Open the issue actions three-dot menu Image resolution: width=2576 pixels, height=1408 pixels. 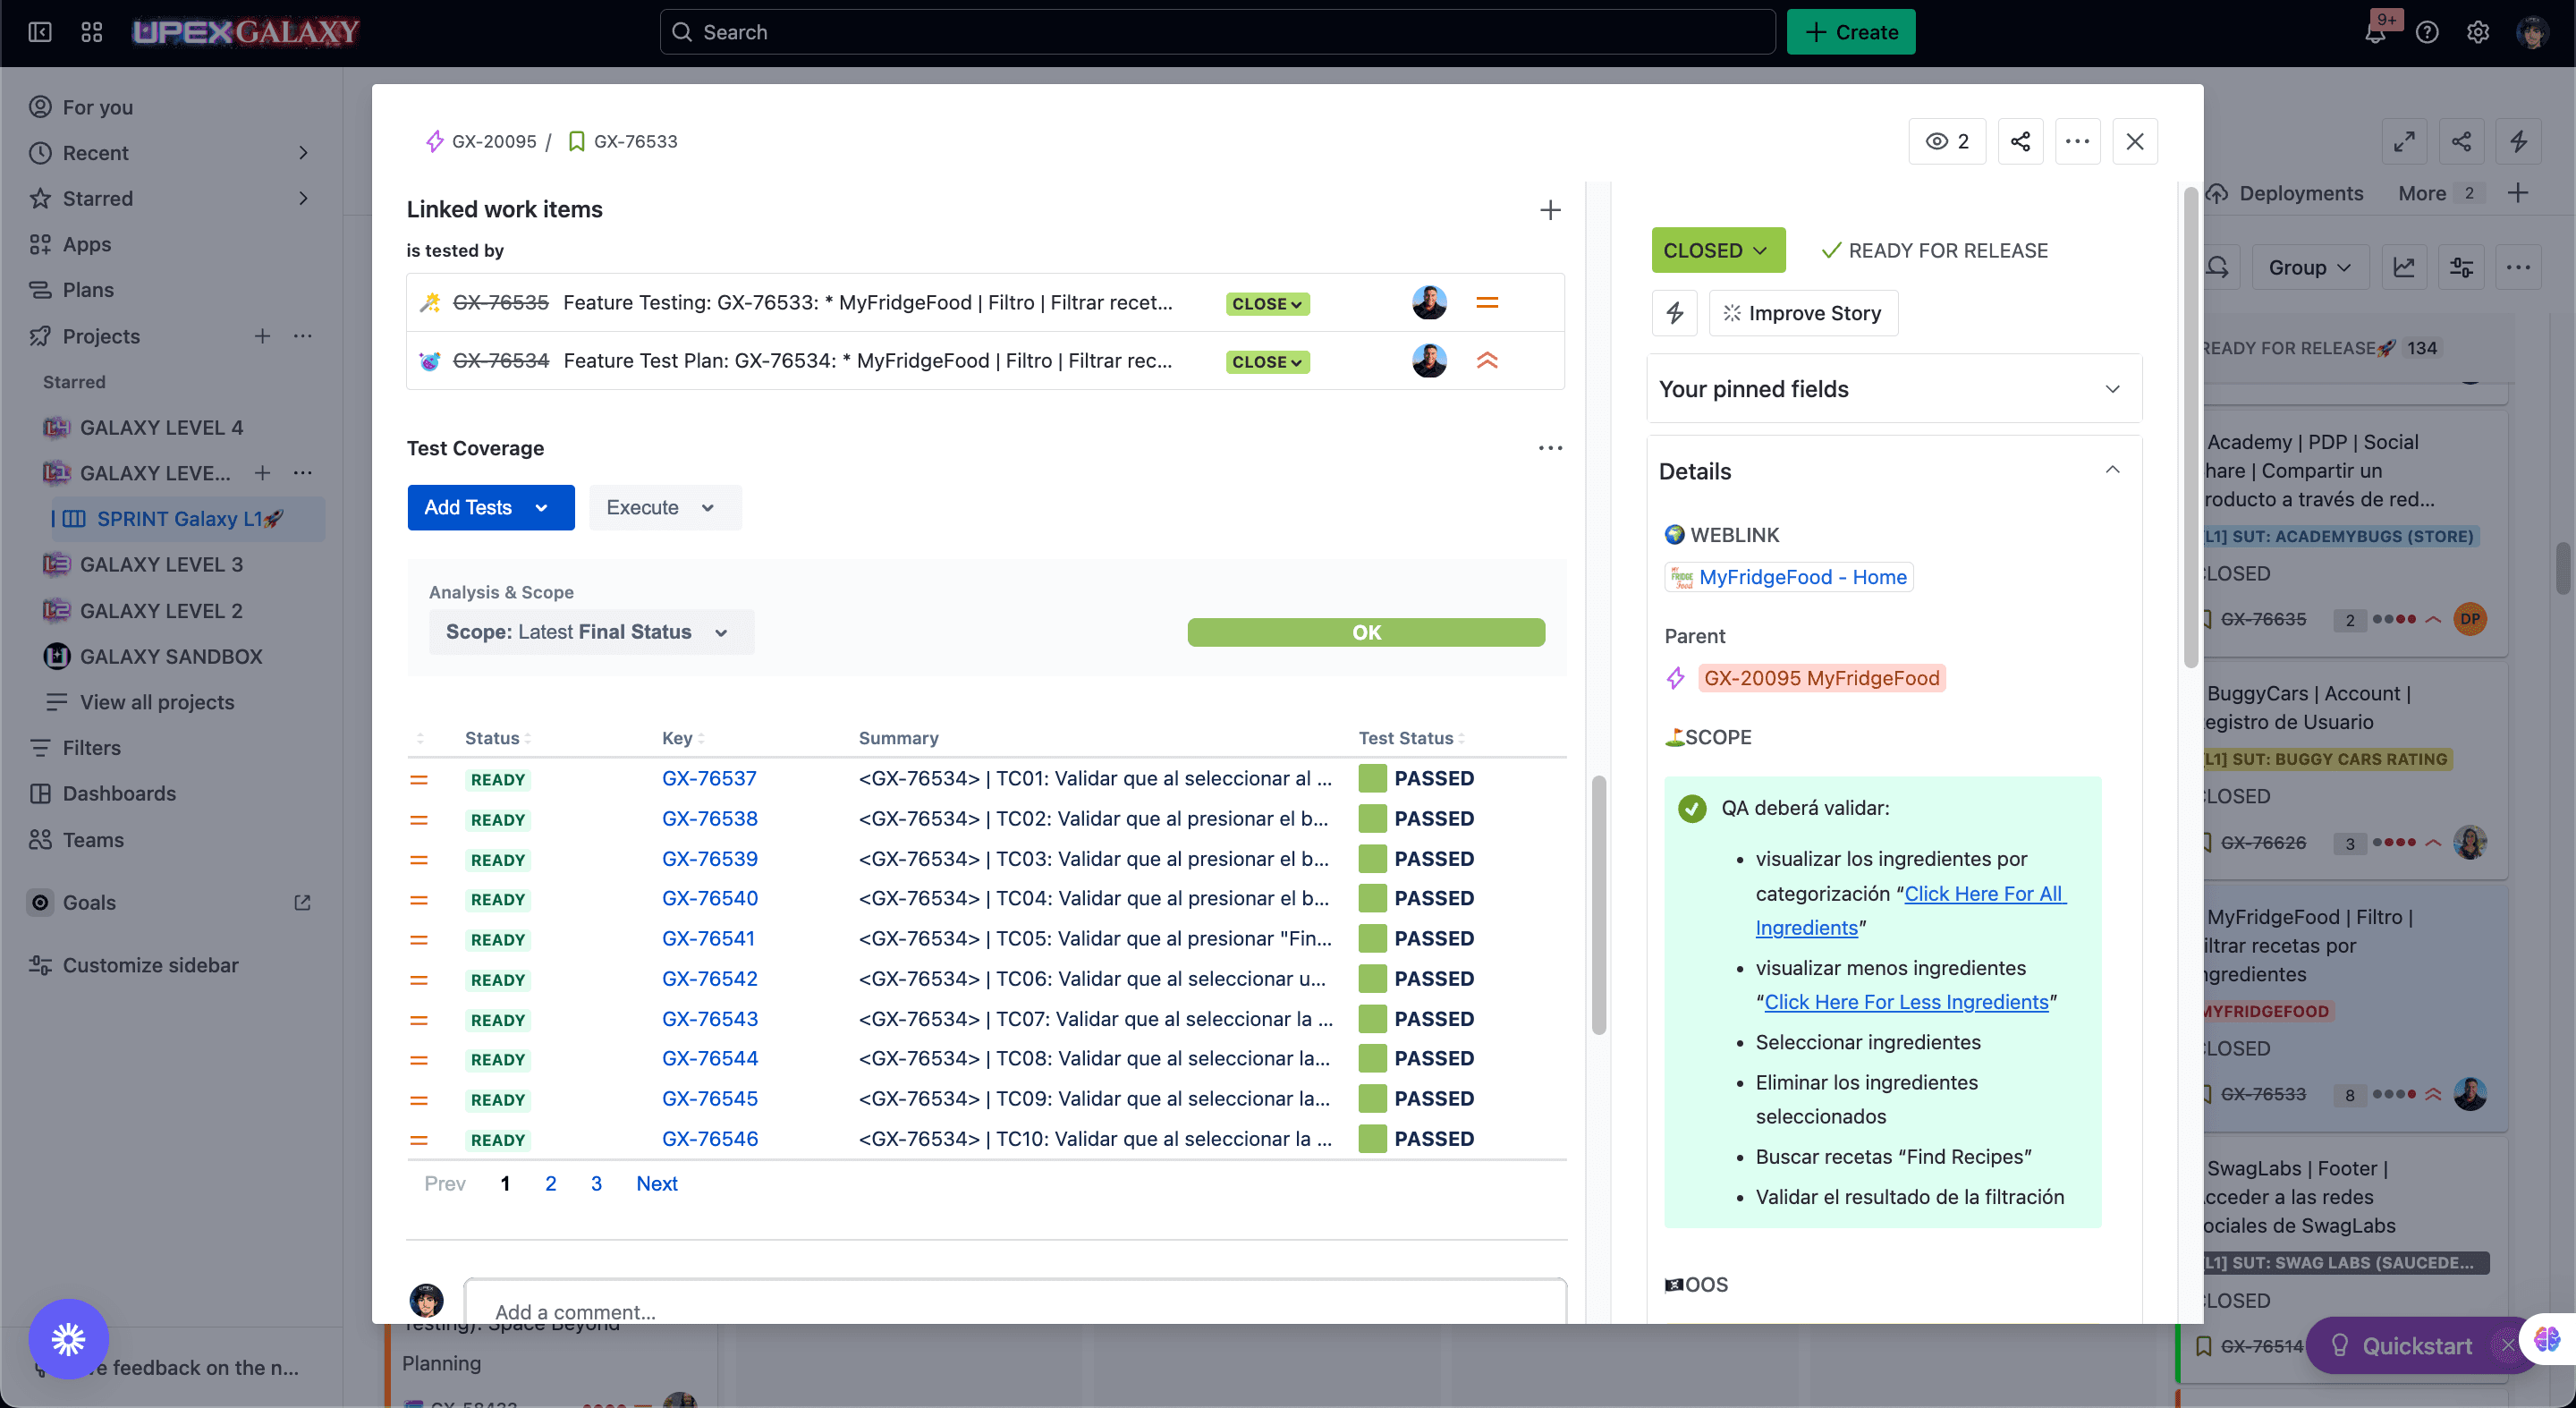tap(2077, 141)
